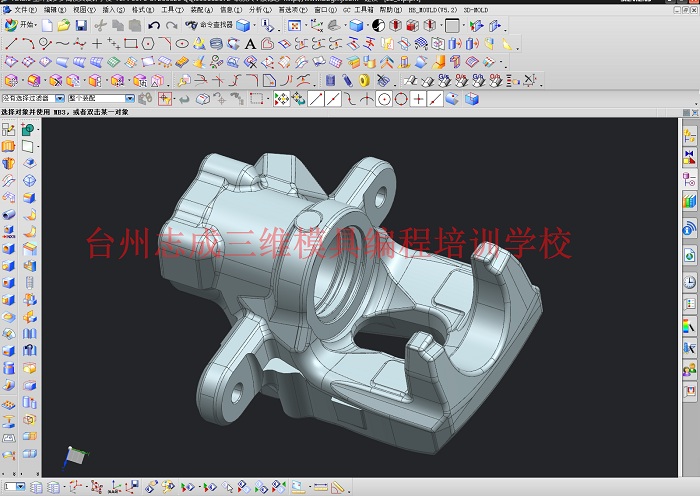Open the 编辑 (Edit) menu

54,9
